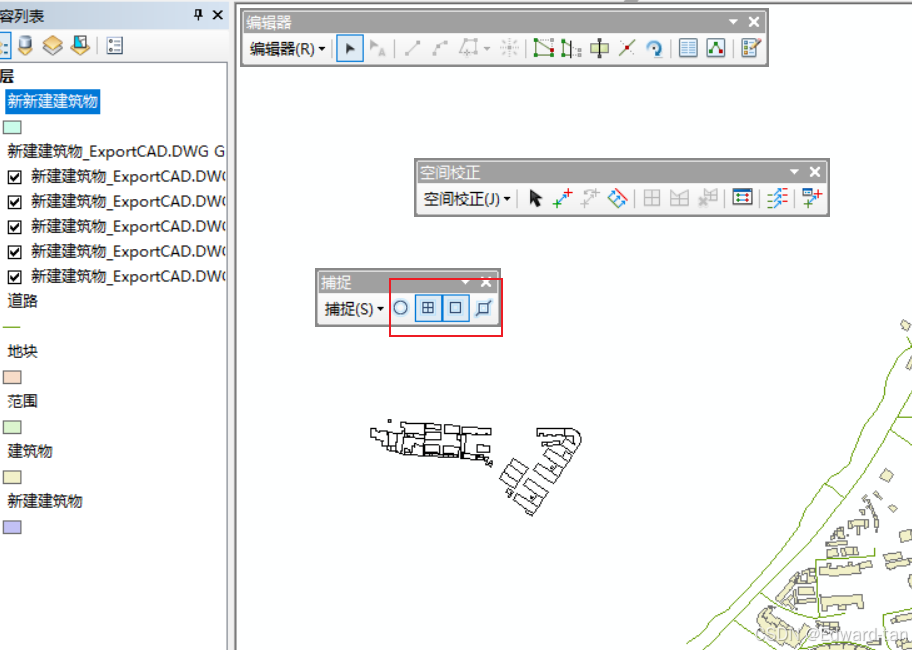Open table of contents options button
Viewport: 912px width, 650px height.
[115, 45]
